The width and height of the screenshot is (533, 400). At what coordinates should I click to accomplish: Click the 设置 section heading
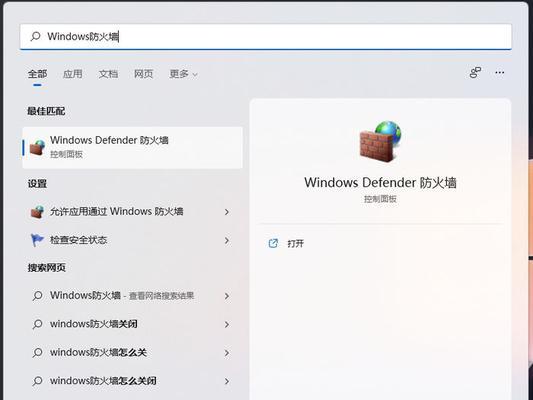pyautogui.click(x=37, y=184)
